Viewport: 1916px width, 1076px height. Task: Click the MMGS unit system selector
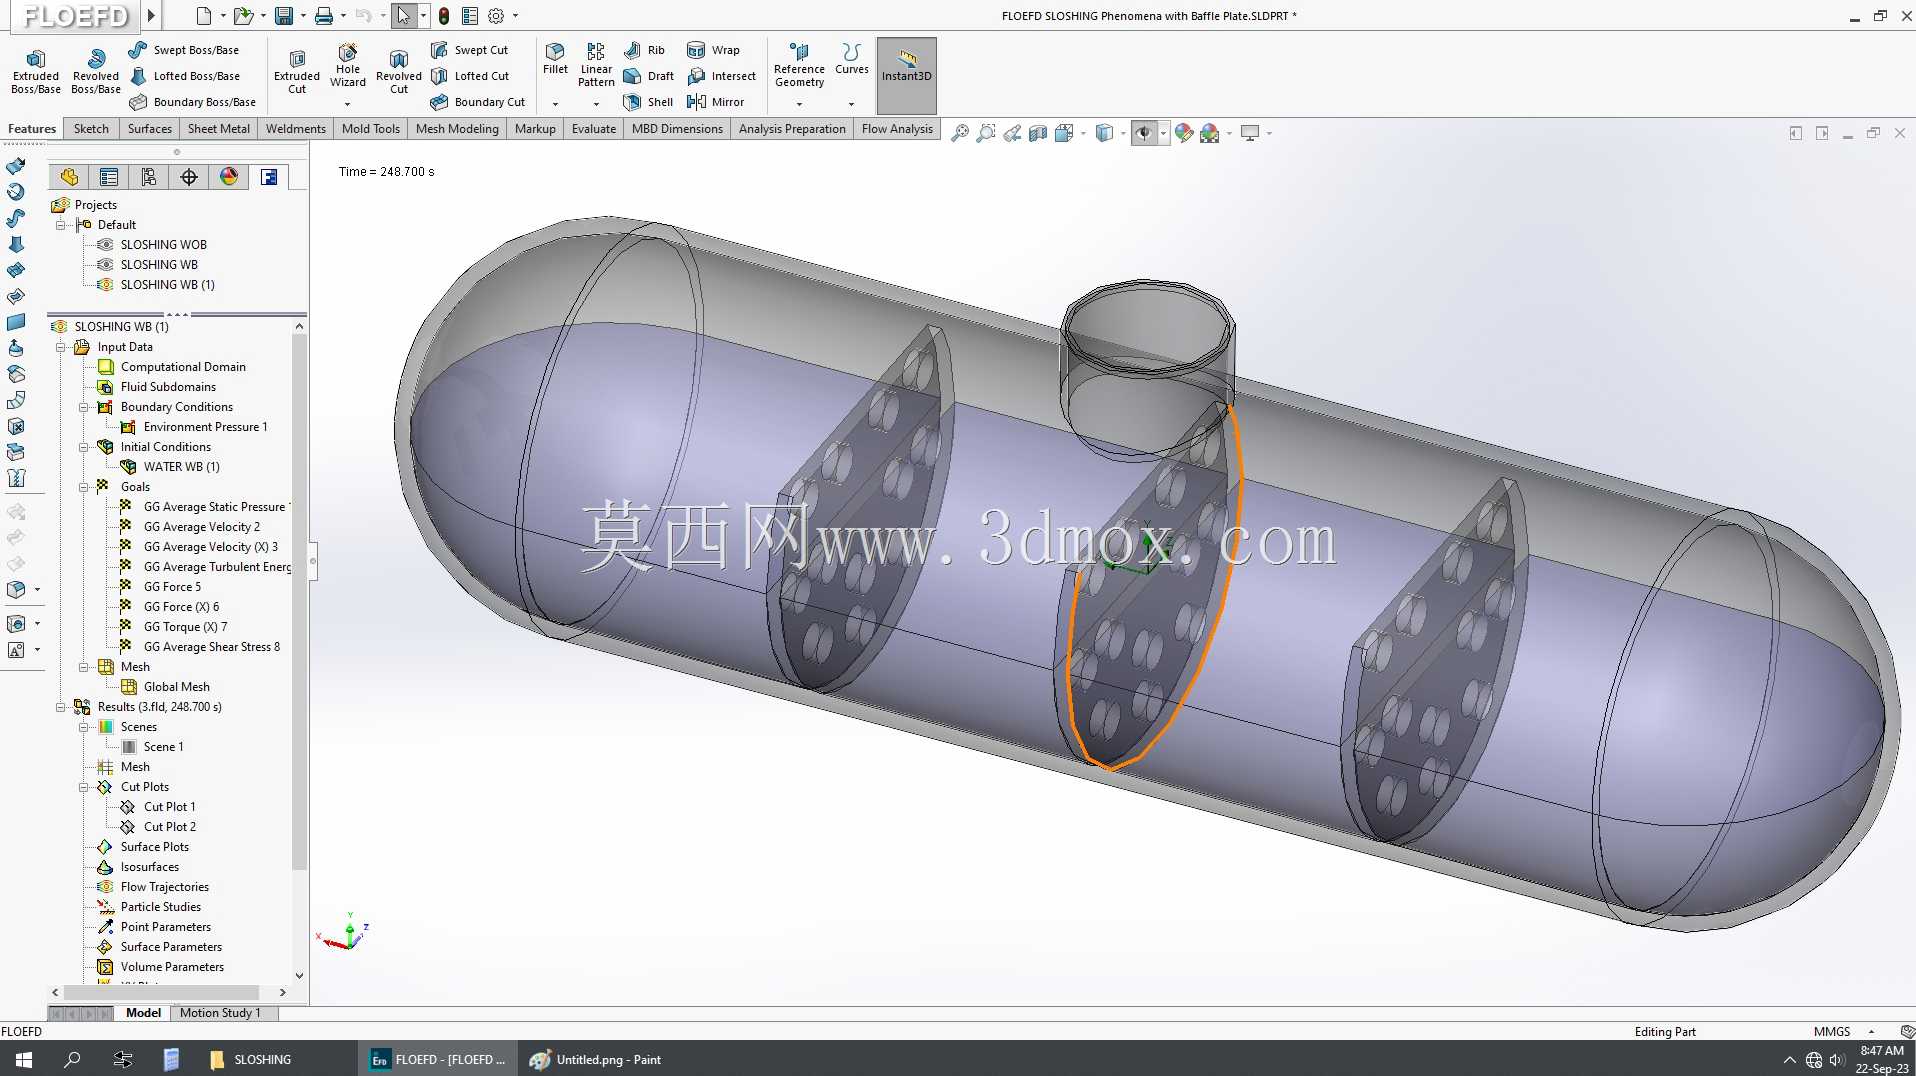[x=1832, y=1032]
